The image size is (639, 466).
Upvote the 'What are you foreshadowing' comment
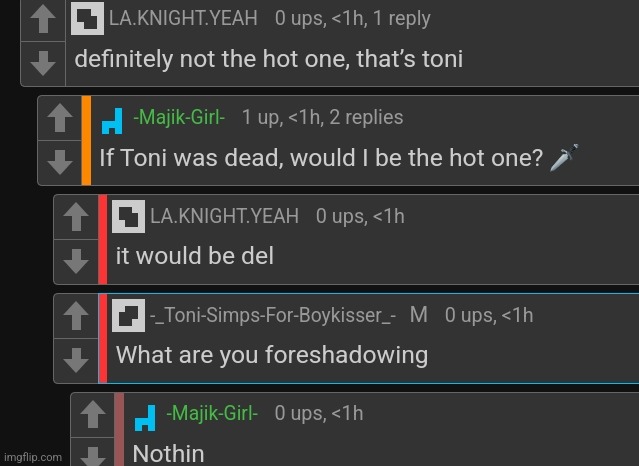(76, 316)
